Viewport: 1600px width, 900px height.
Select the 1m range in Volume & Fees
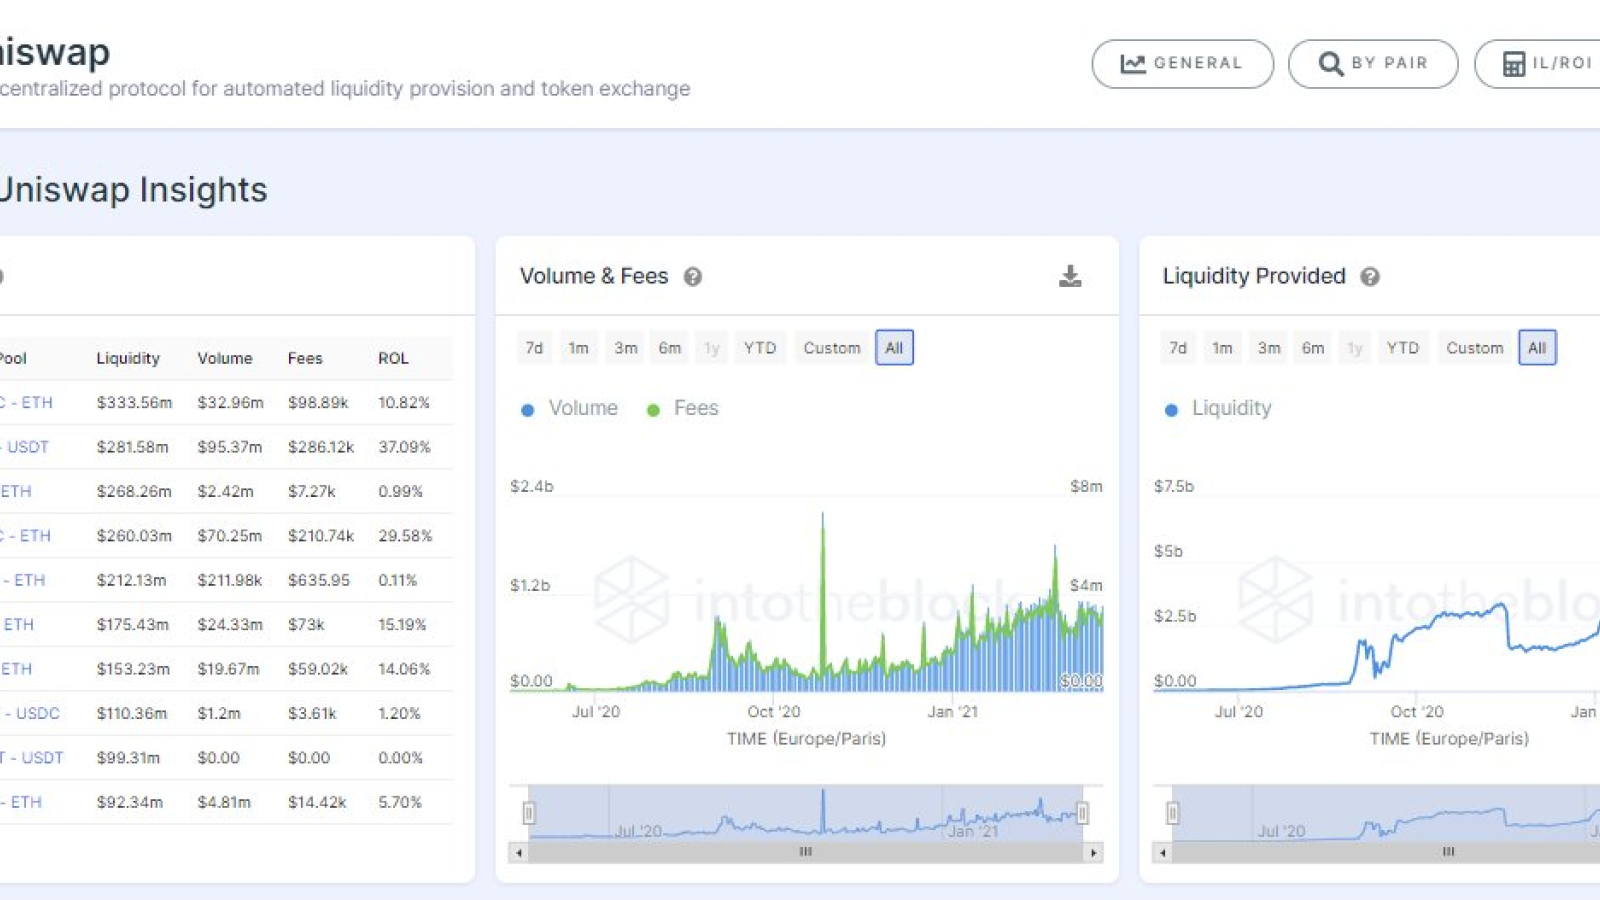578,348
